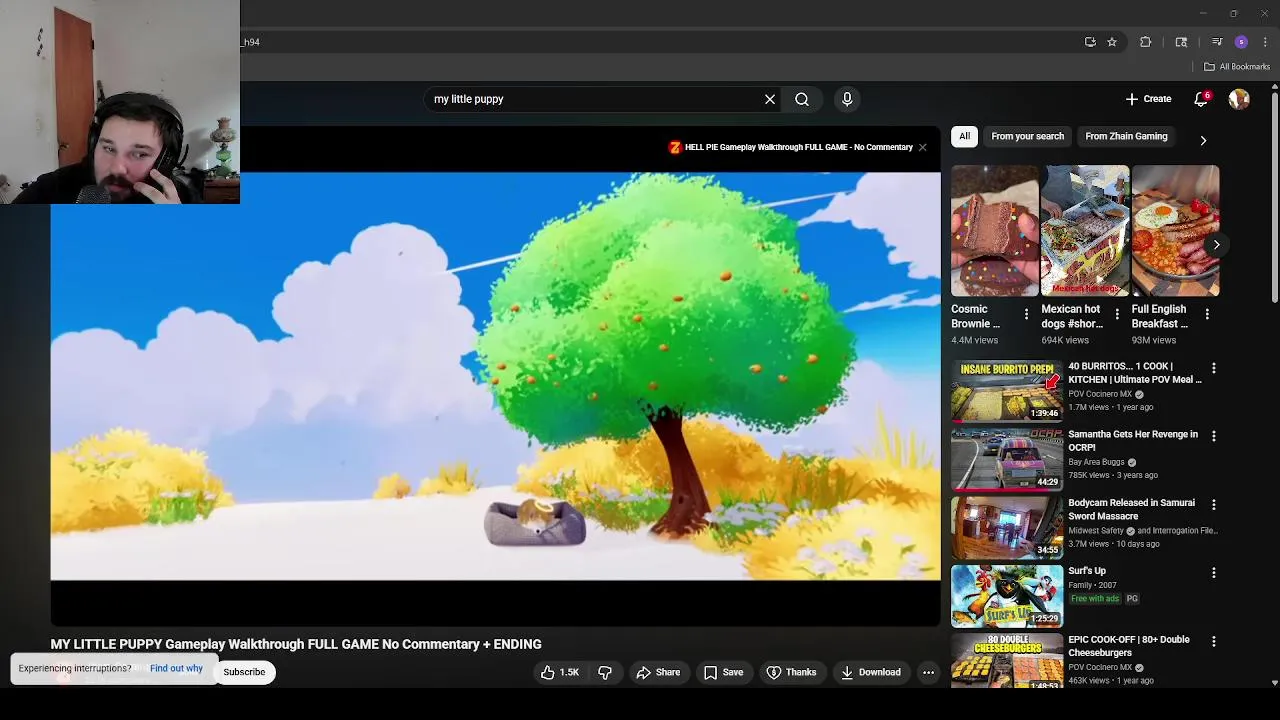Dislike the video with thumbs down
The image size is (1280, 720).
605,672
